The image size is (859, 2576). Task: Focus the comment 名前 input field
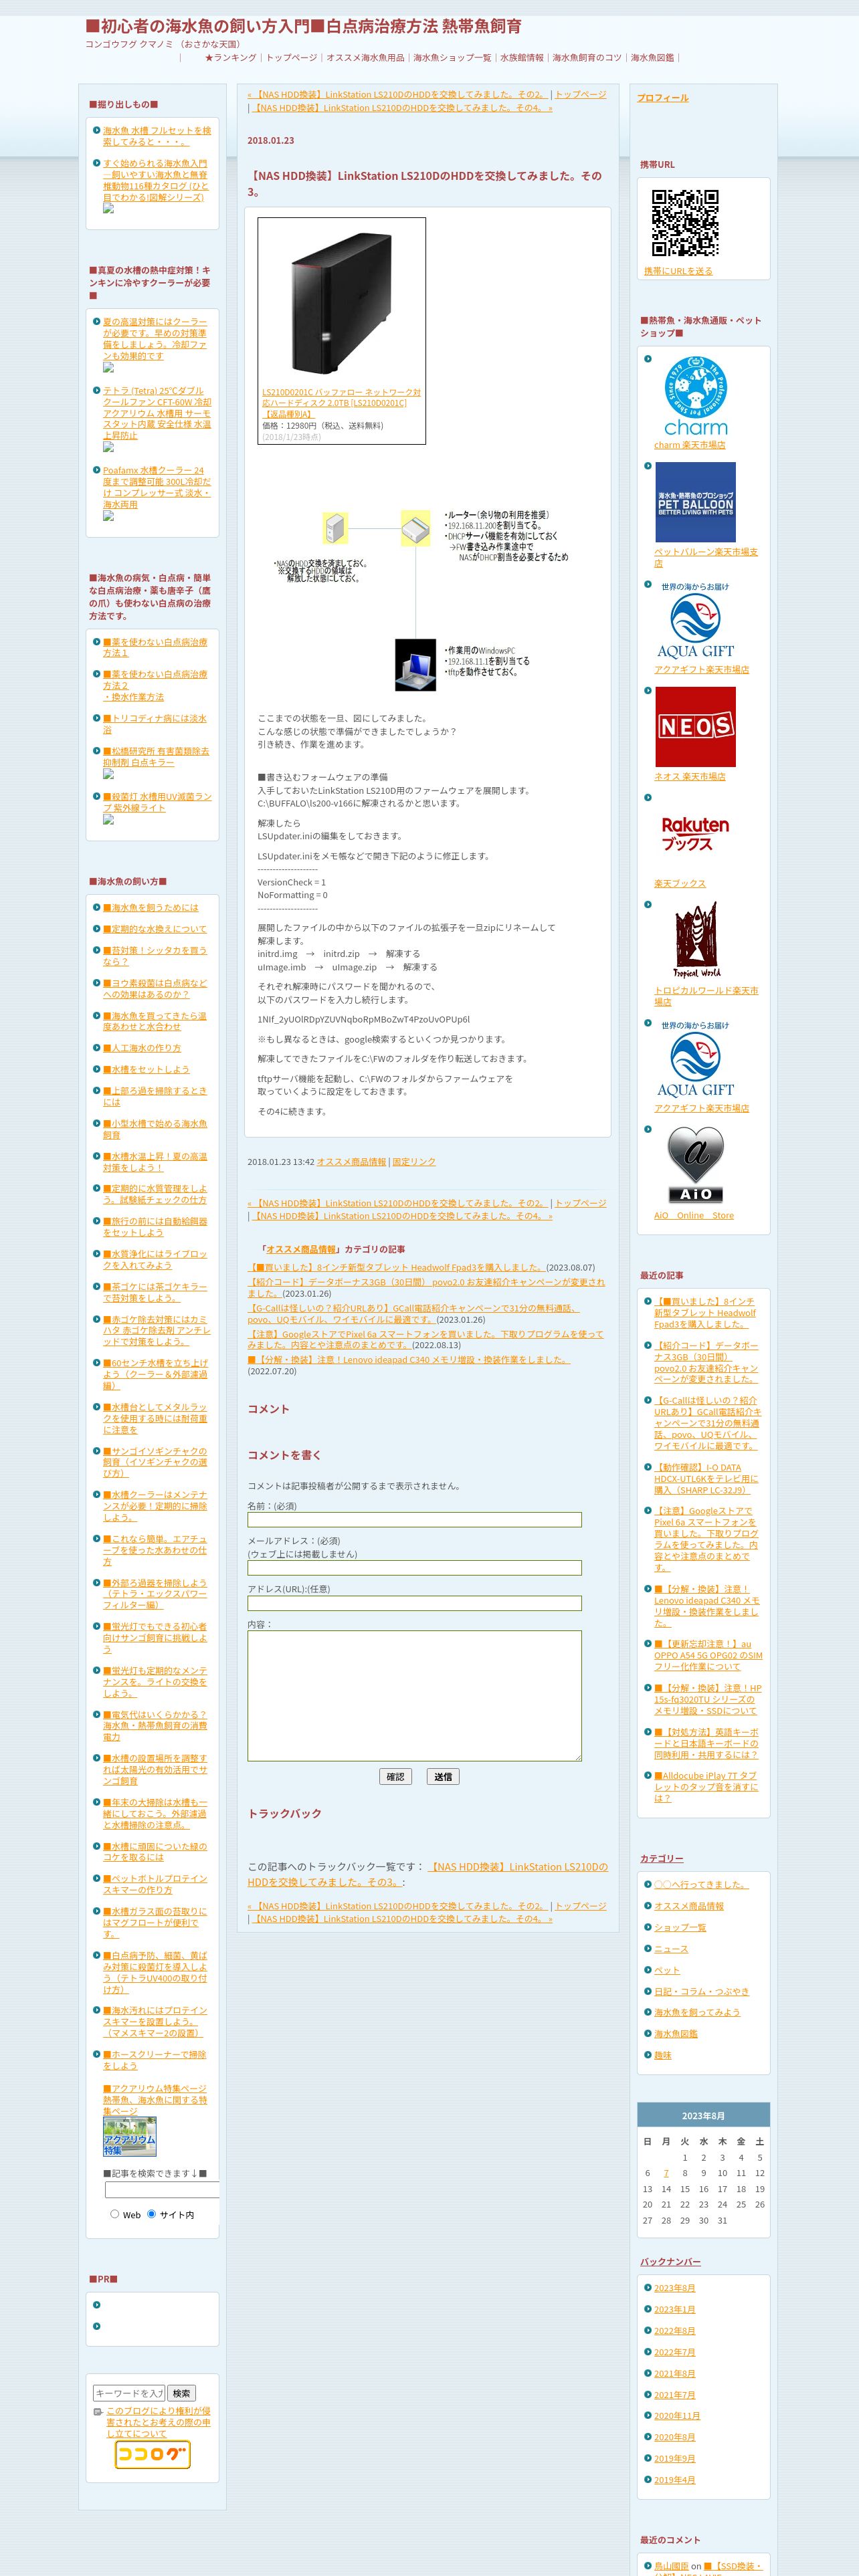coord(414,1519)
